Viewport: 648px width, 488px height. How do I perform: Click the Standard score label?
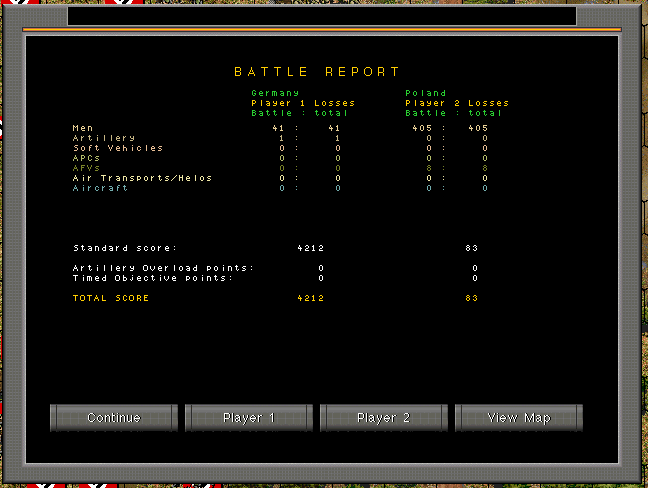click(x=125, y=247)
